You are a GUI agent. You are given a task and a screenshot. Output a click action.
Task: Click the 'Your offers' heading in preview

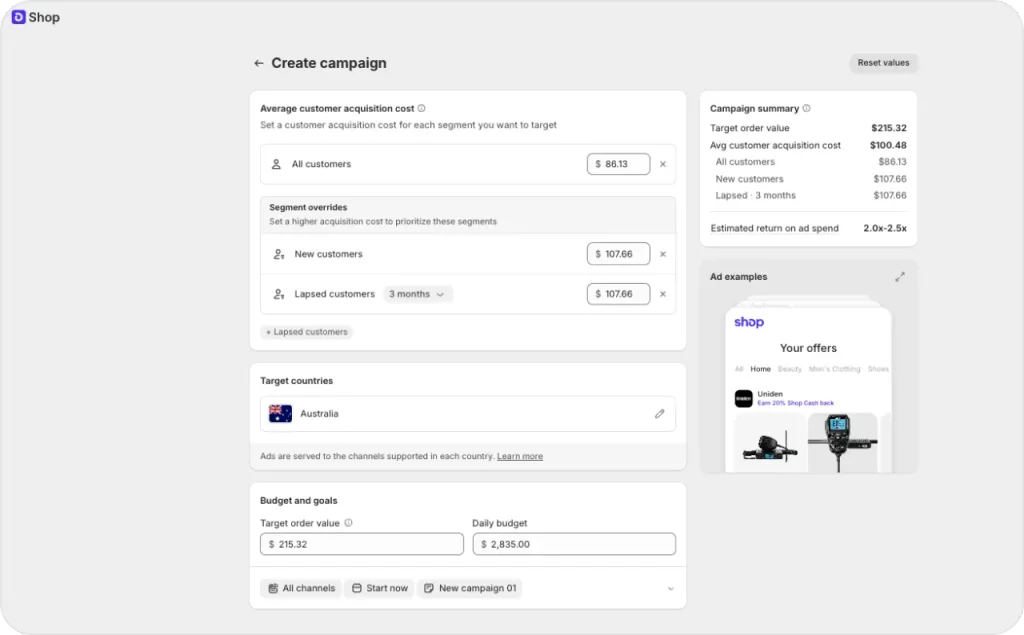tap(808, 348)
